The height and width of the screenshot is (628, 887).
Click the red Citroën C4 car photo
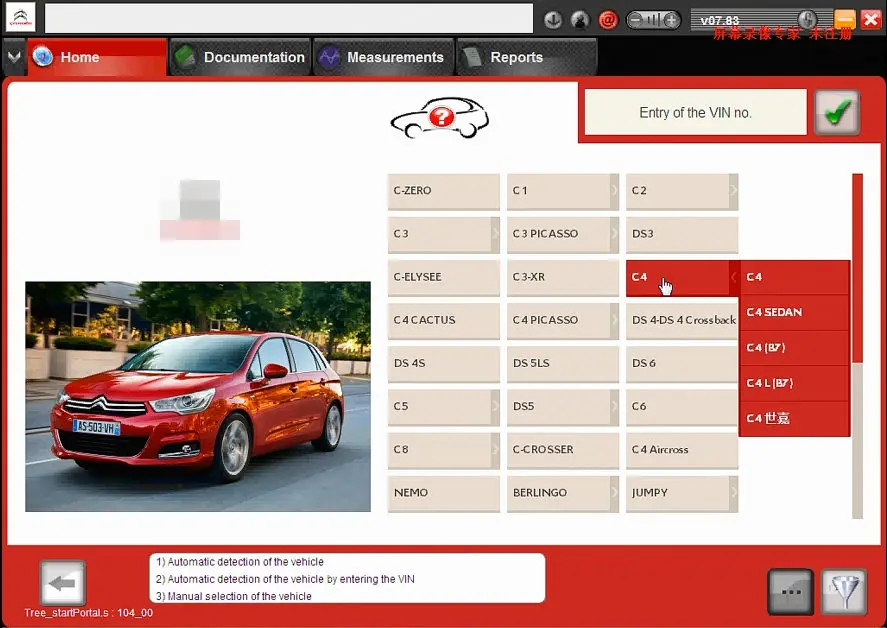tap(198, 397)
